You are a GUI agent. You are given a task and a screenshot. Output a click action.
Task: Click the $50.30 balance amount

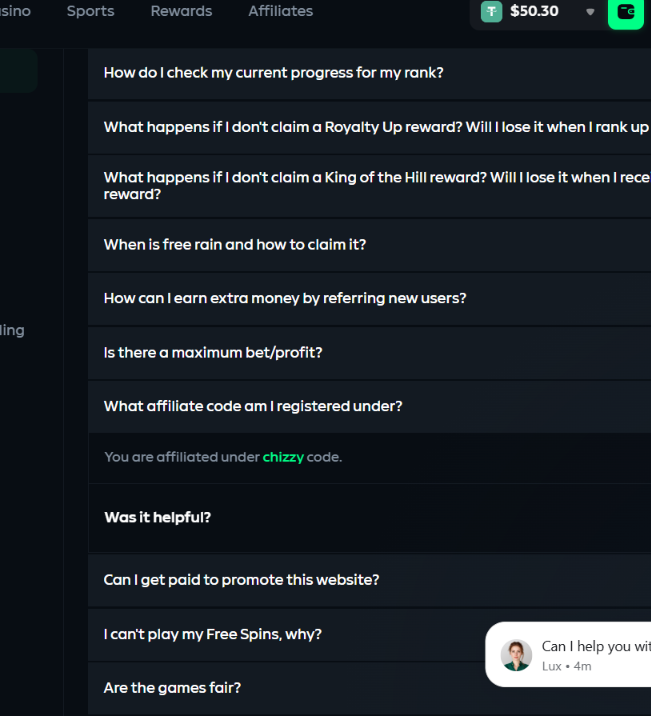534,11
